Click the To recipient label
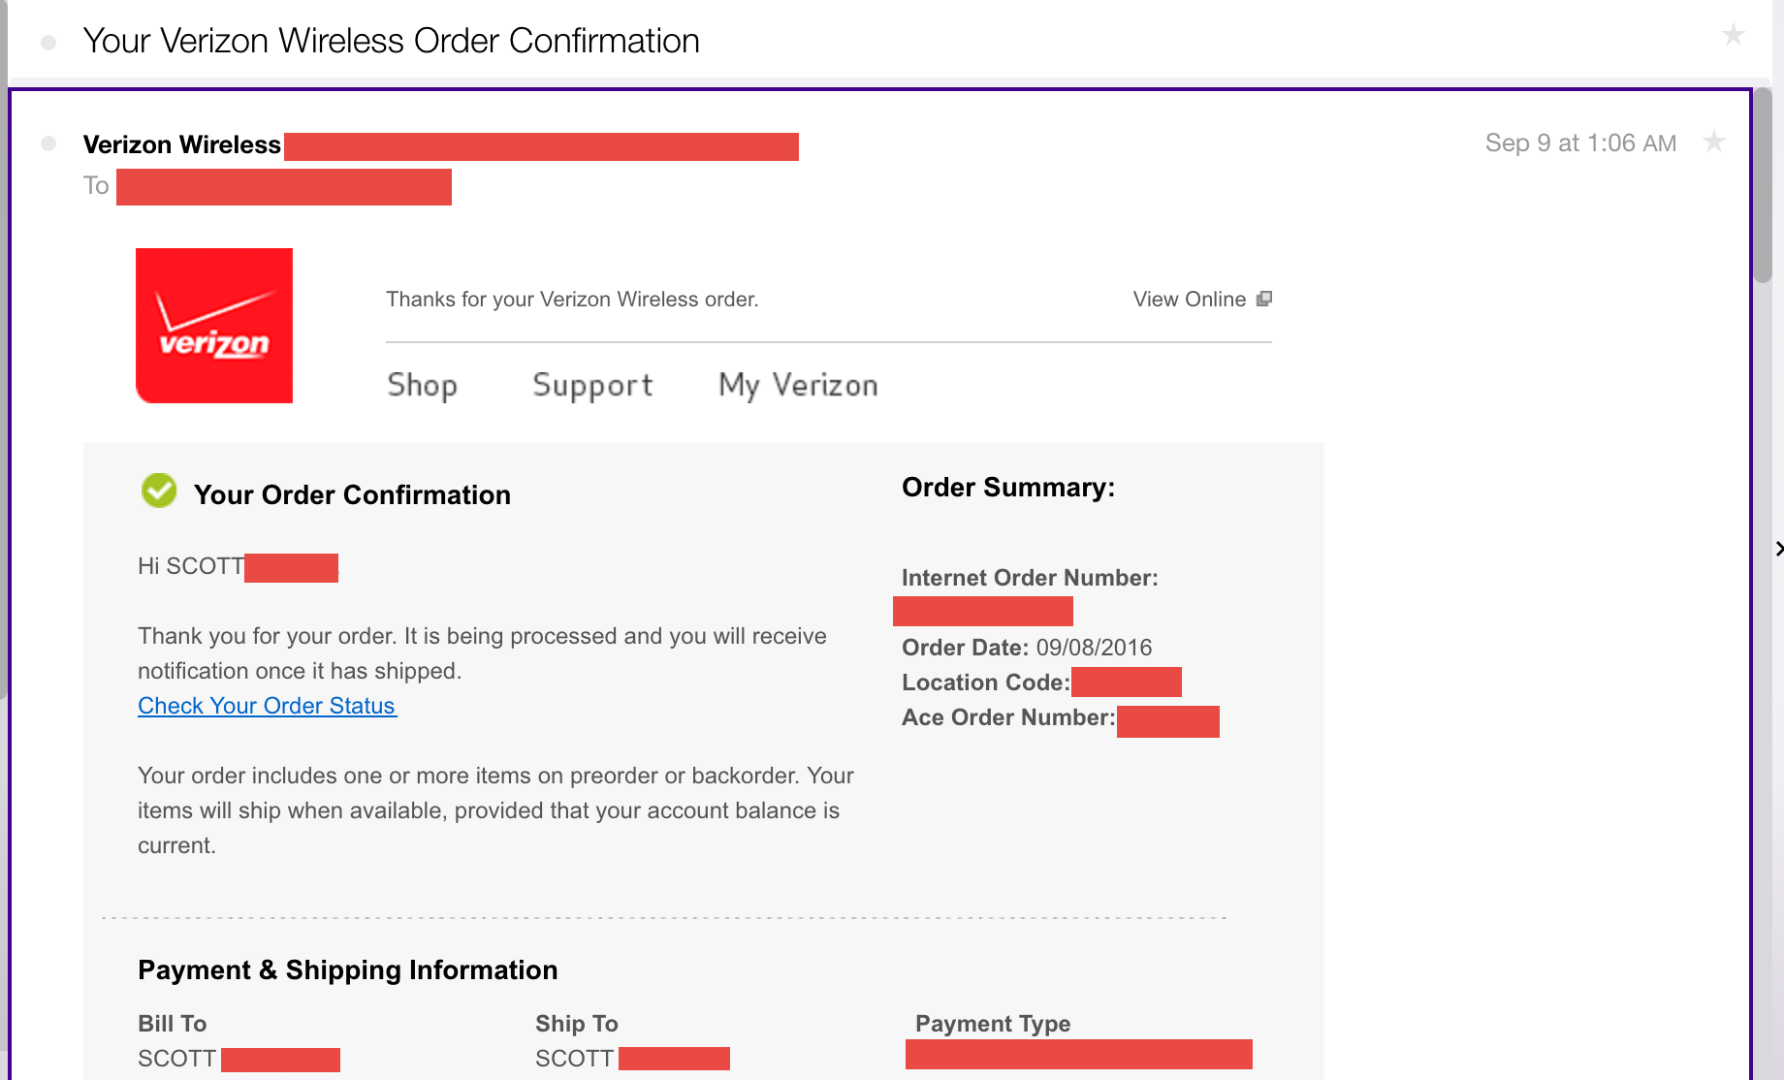 coord(96,185)
